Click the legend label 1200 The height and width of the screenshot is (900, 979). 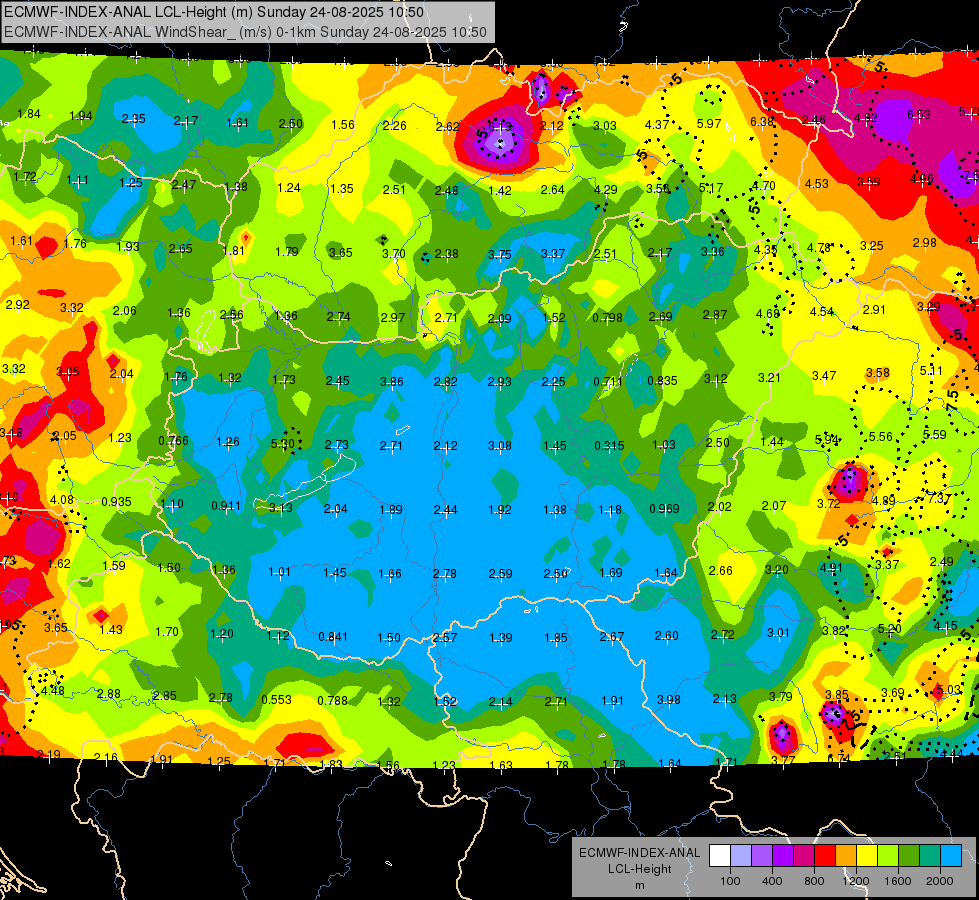(x=855, y=881)
